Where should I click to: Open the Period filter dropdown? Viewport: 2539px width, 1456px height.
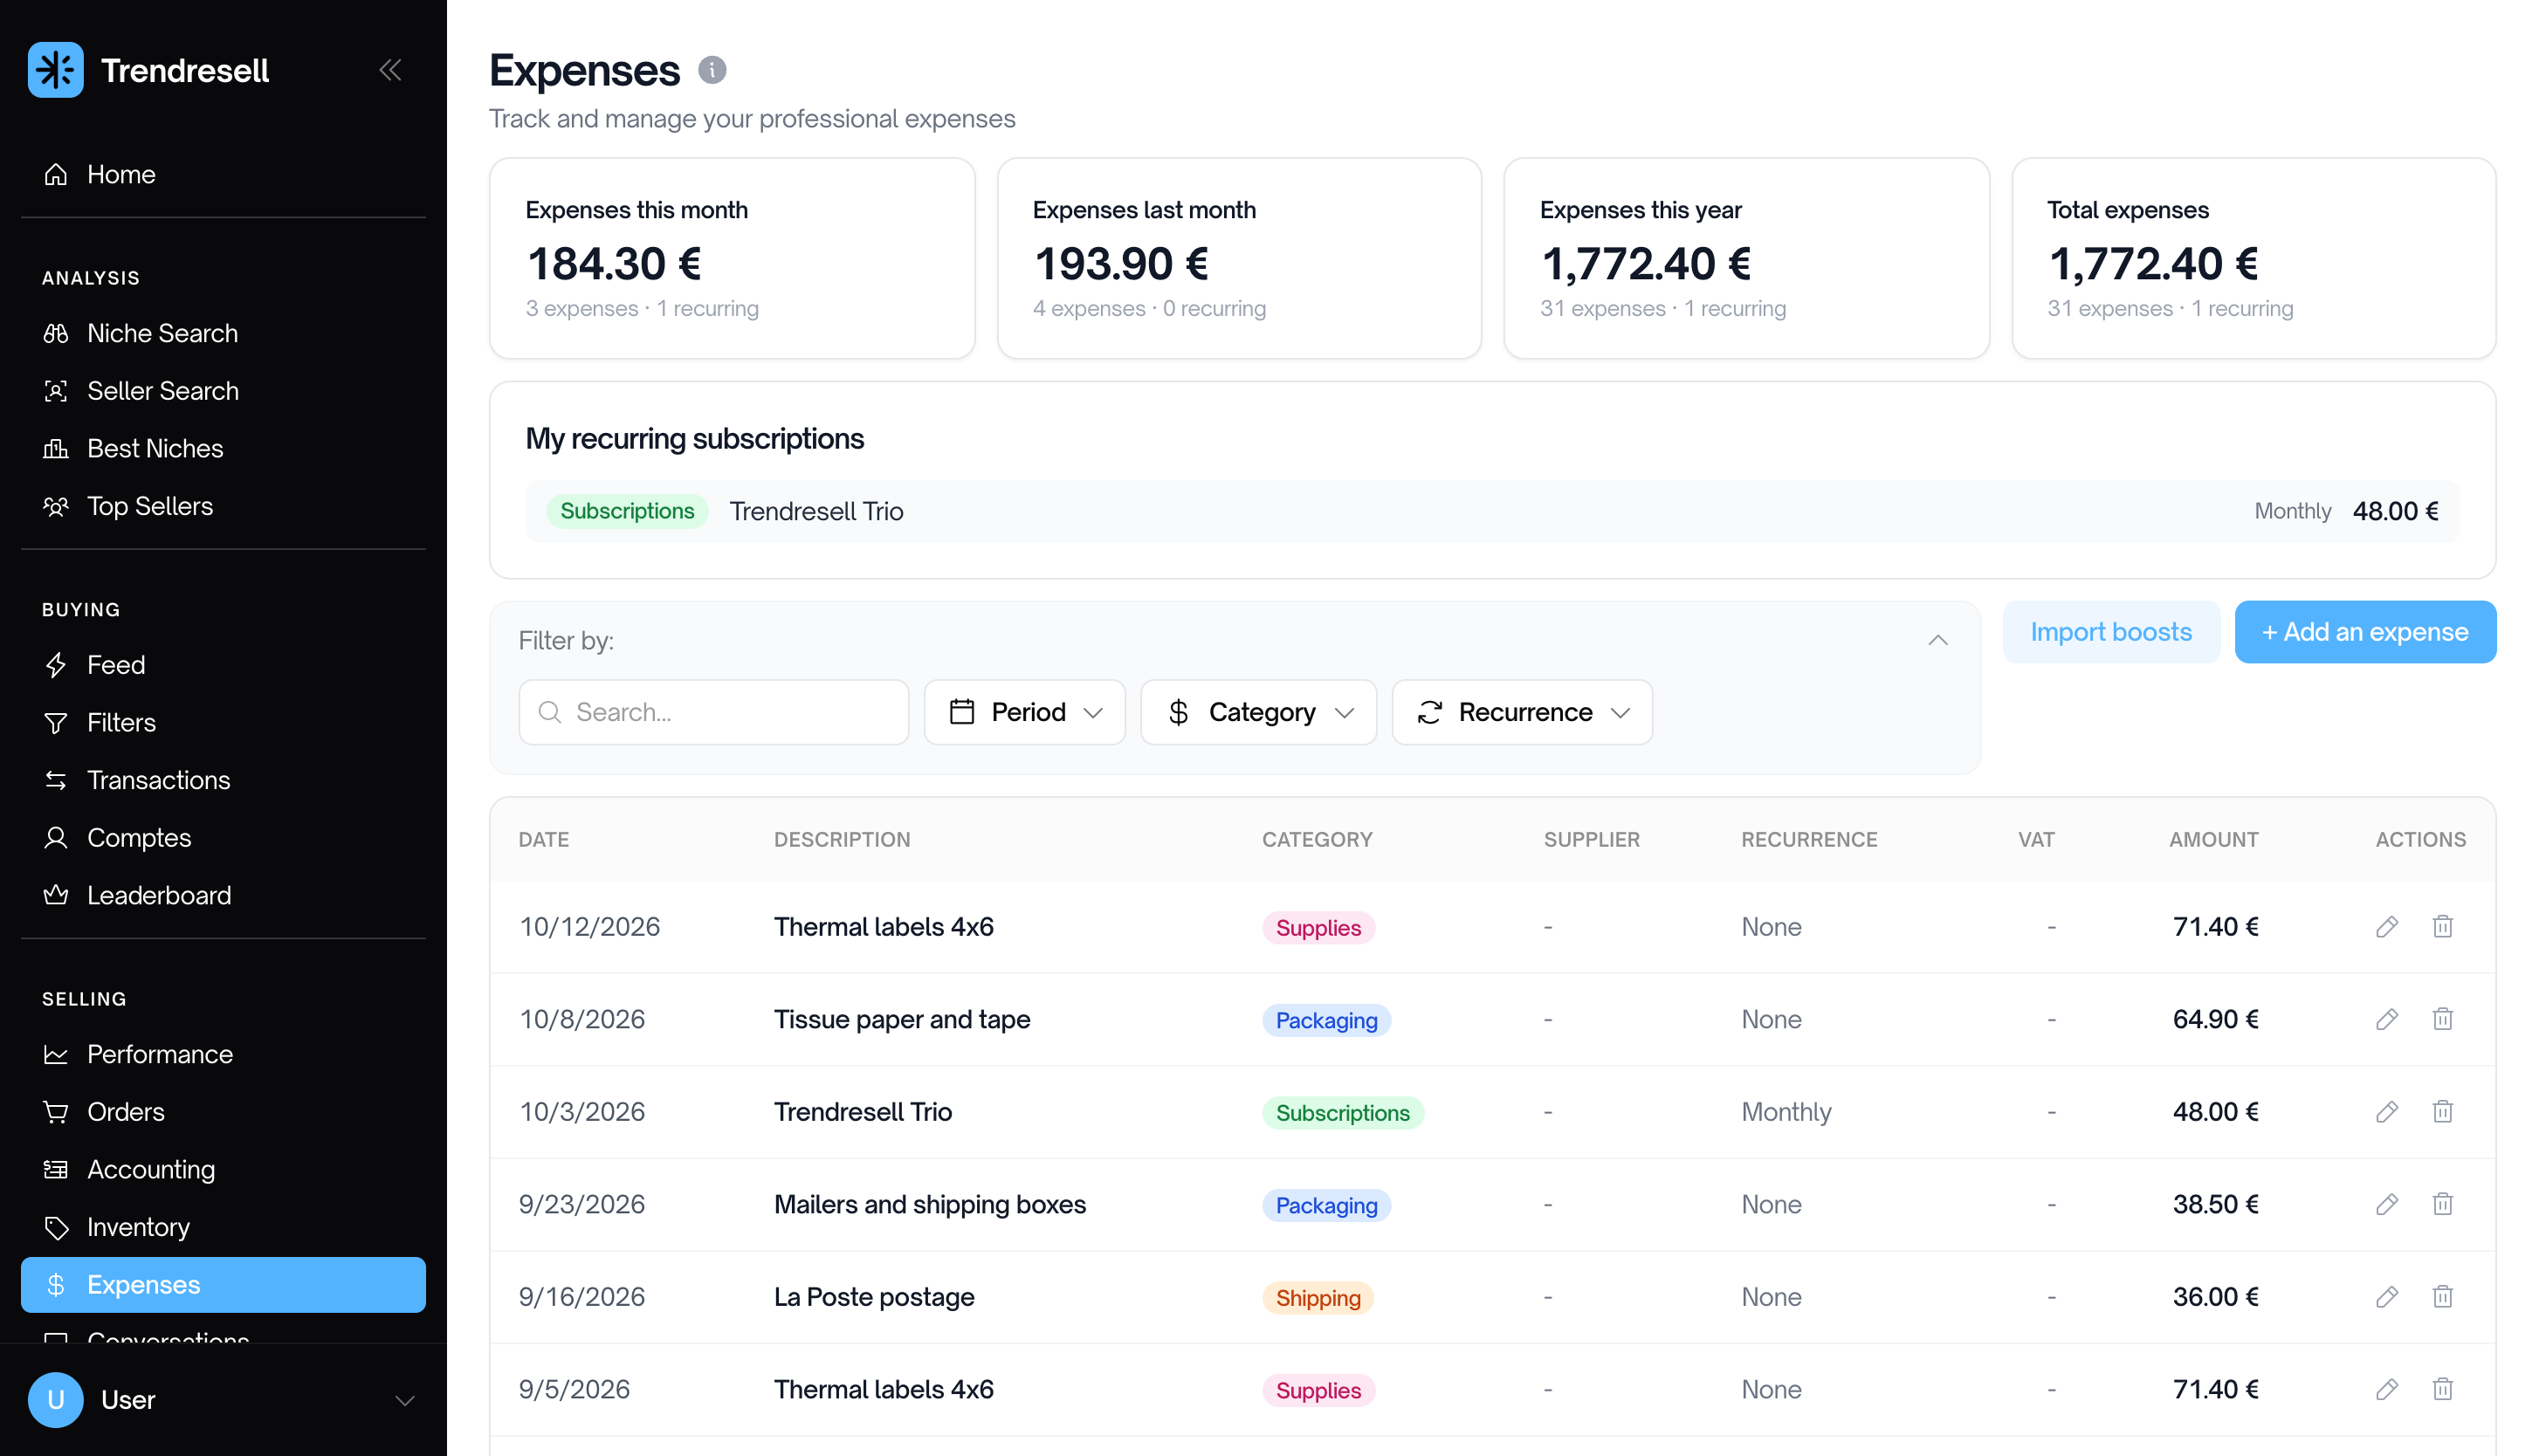1024,712
